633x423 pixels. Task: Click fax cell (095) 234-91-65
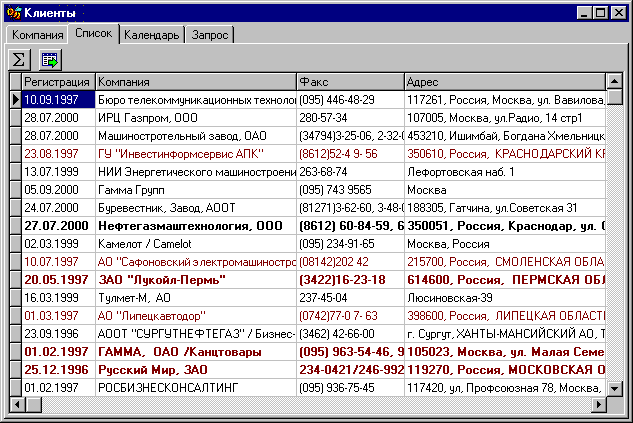pos(350,244)
